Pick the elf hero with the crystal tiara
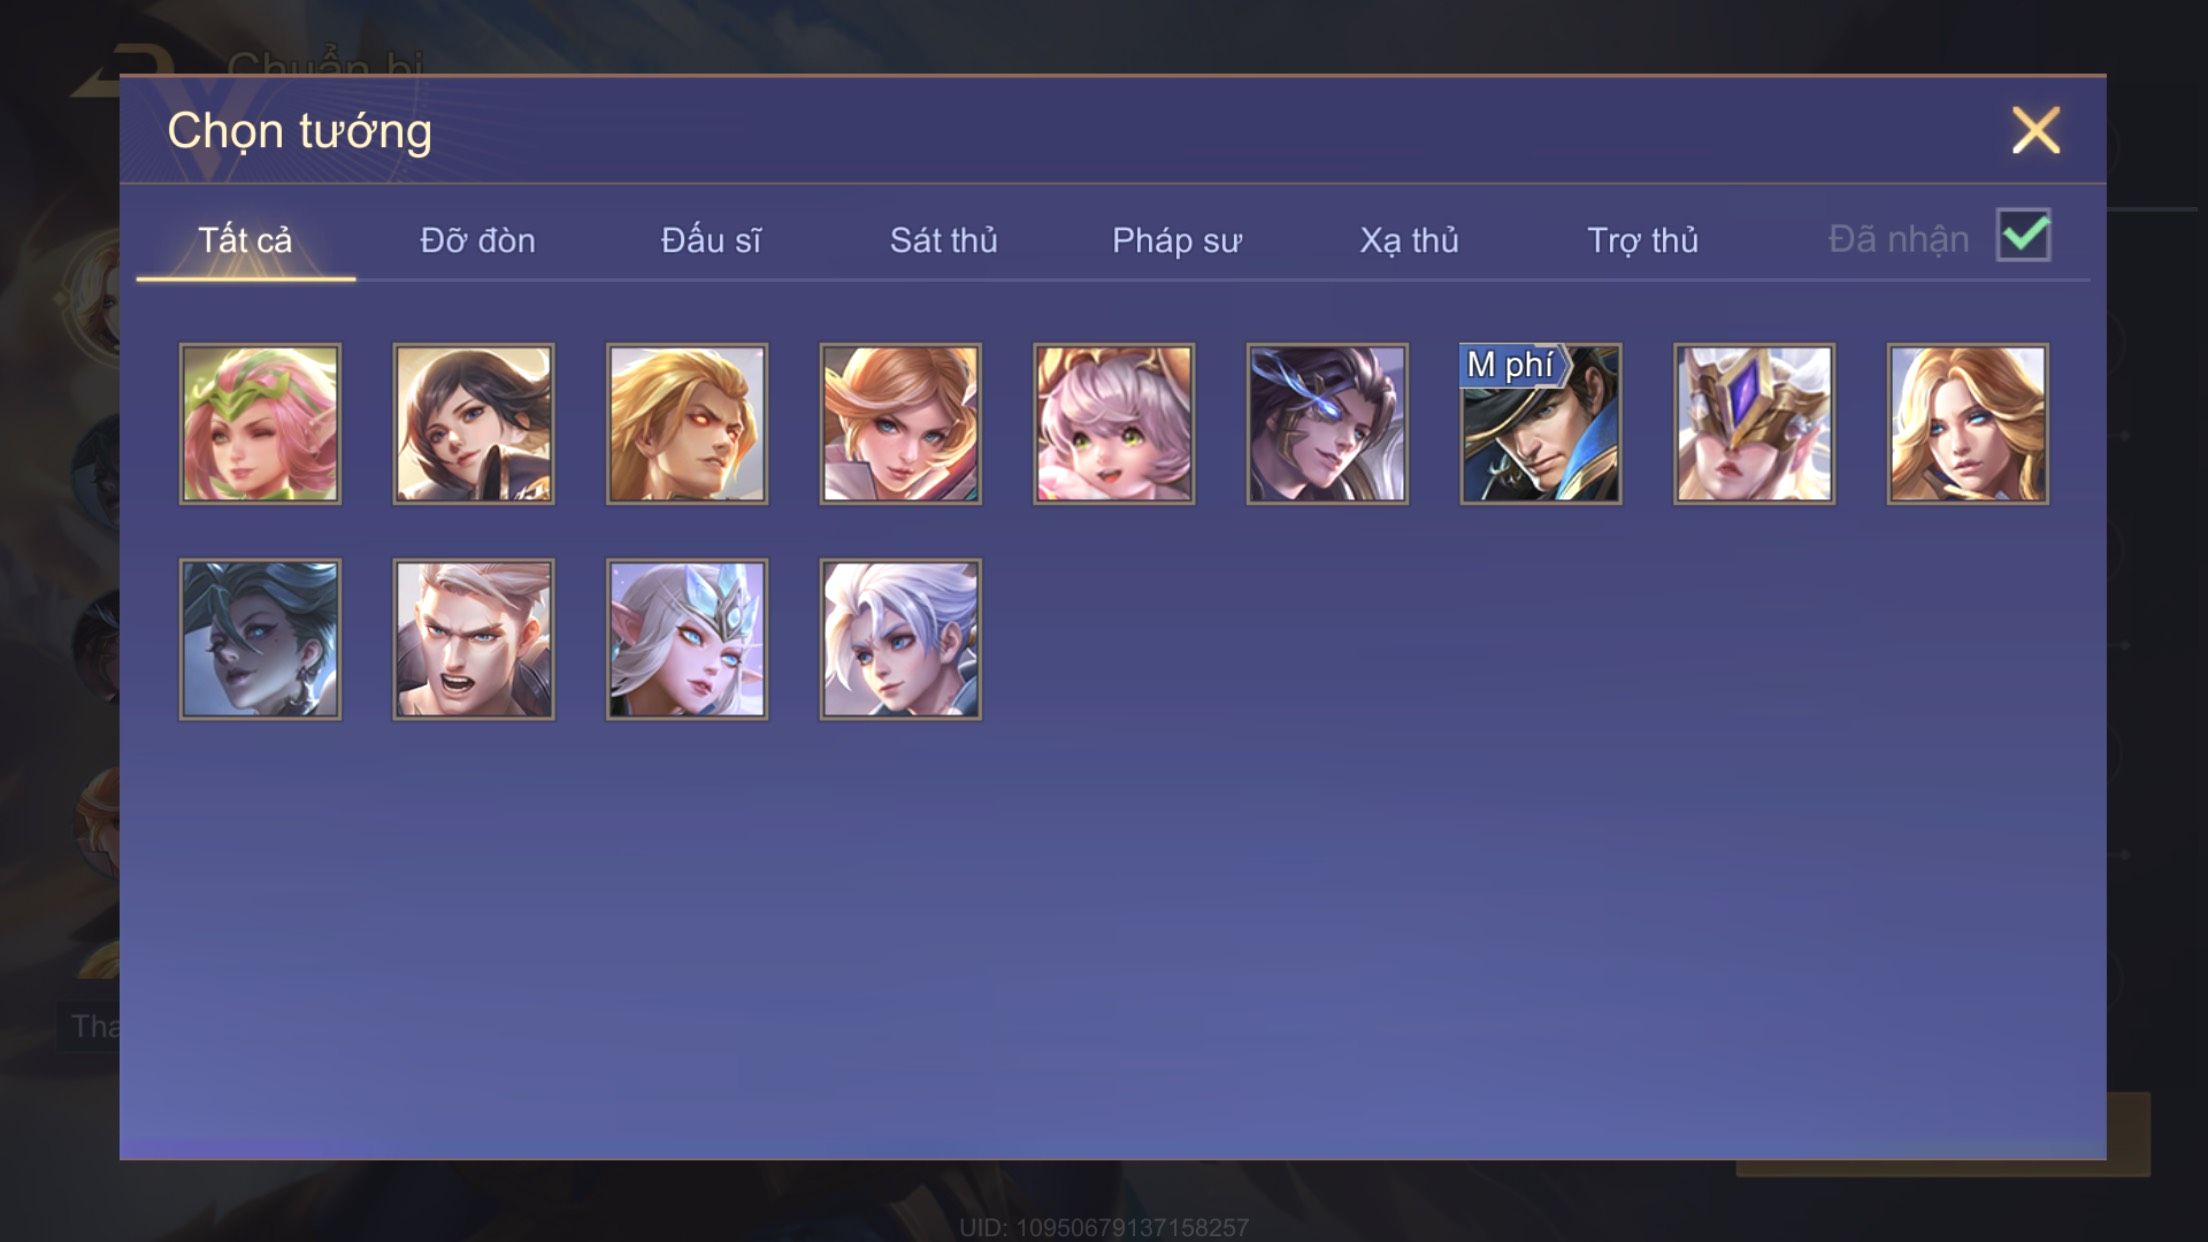2208x1242 pixels. [x=687, y=639]
